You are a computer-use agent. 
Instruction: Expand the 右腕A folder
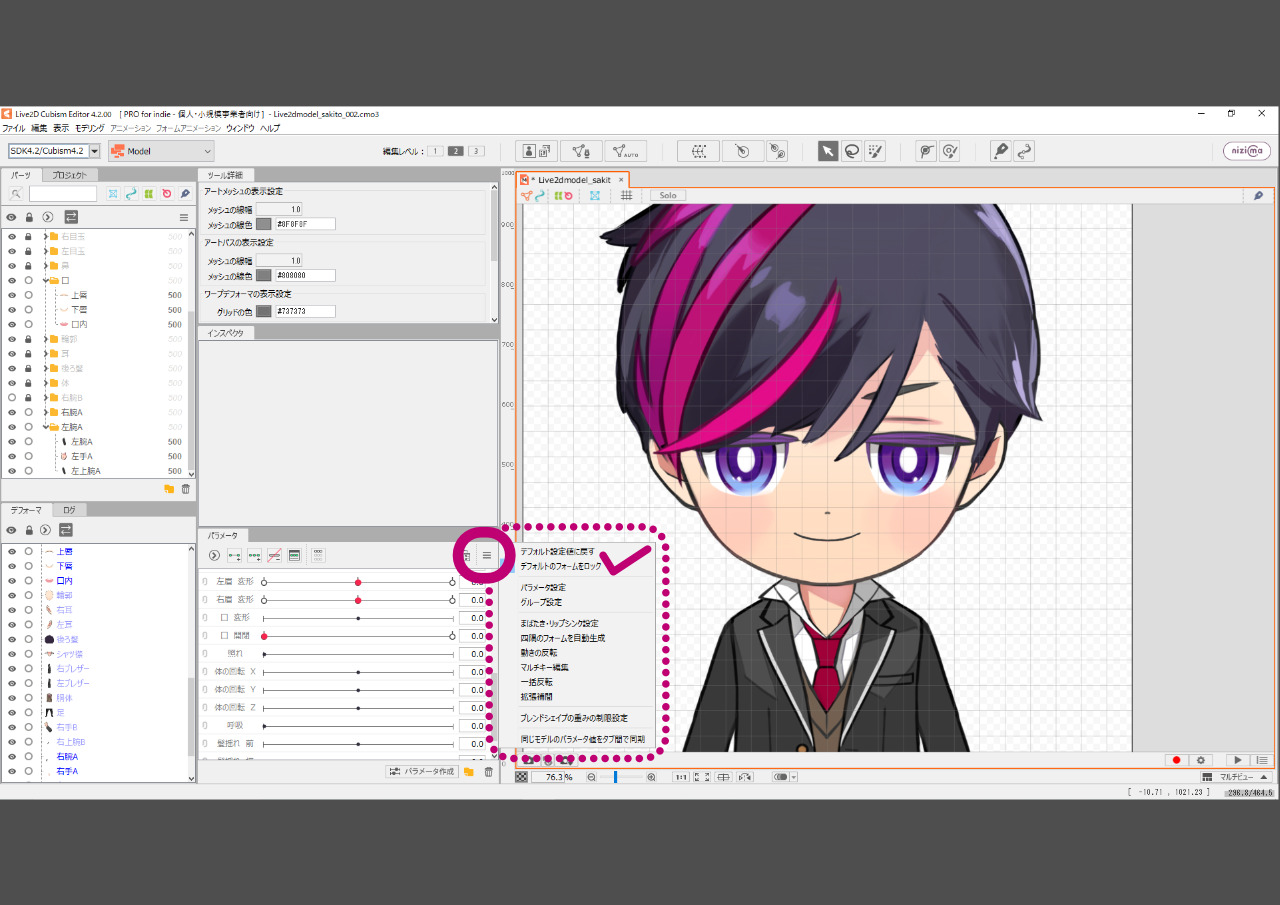click(x=46, y=412)
